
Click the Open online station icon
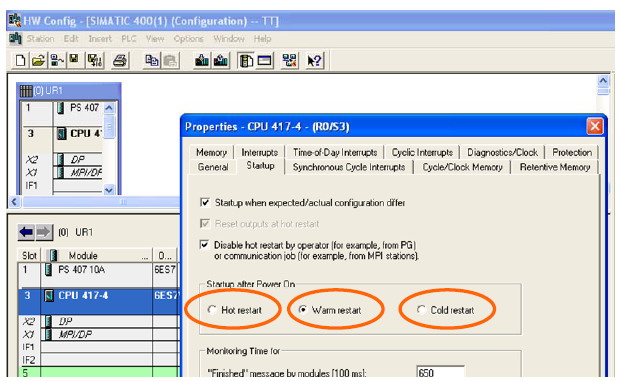pyautogui.click(x=57, y=61)
